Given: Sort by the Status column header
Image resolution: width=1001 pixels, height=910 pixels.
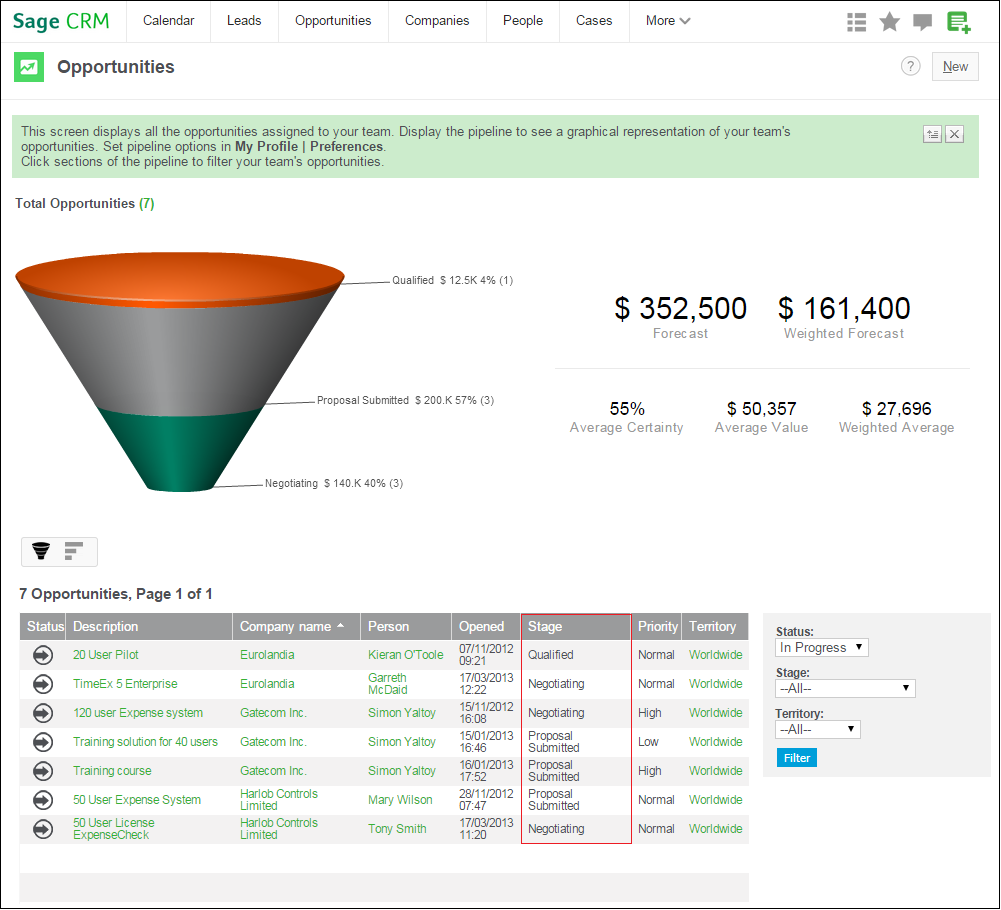Looking at the screenshot, I should pyautogui.click(x=43, y=626).
